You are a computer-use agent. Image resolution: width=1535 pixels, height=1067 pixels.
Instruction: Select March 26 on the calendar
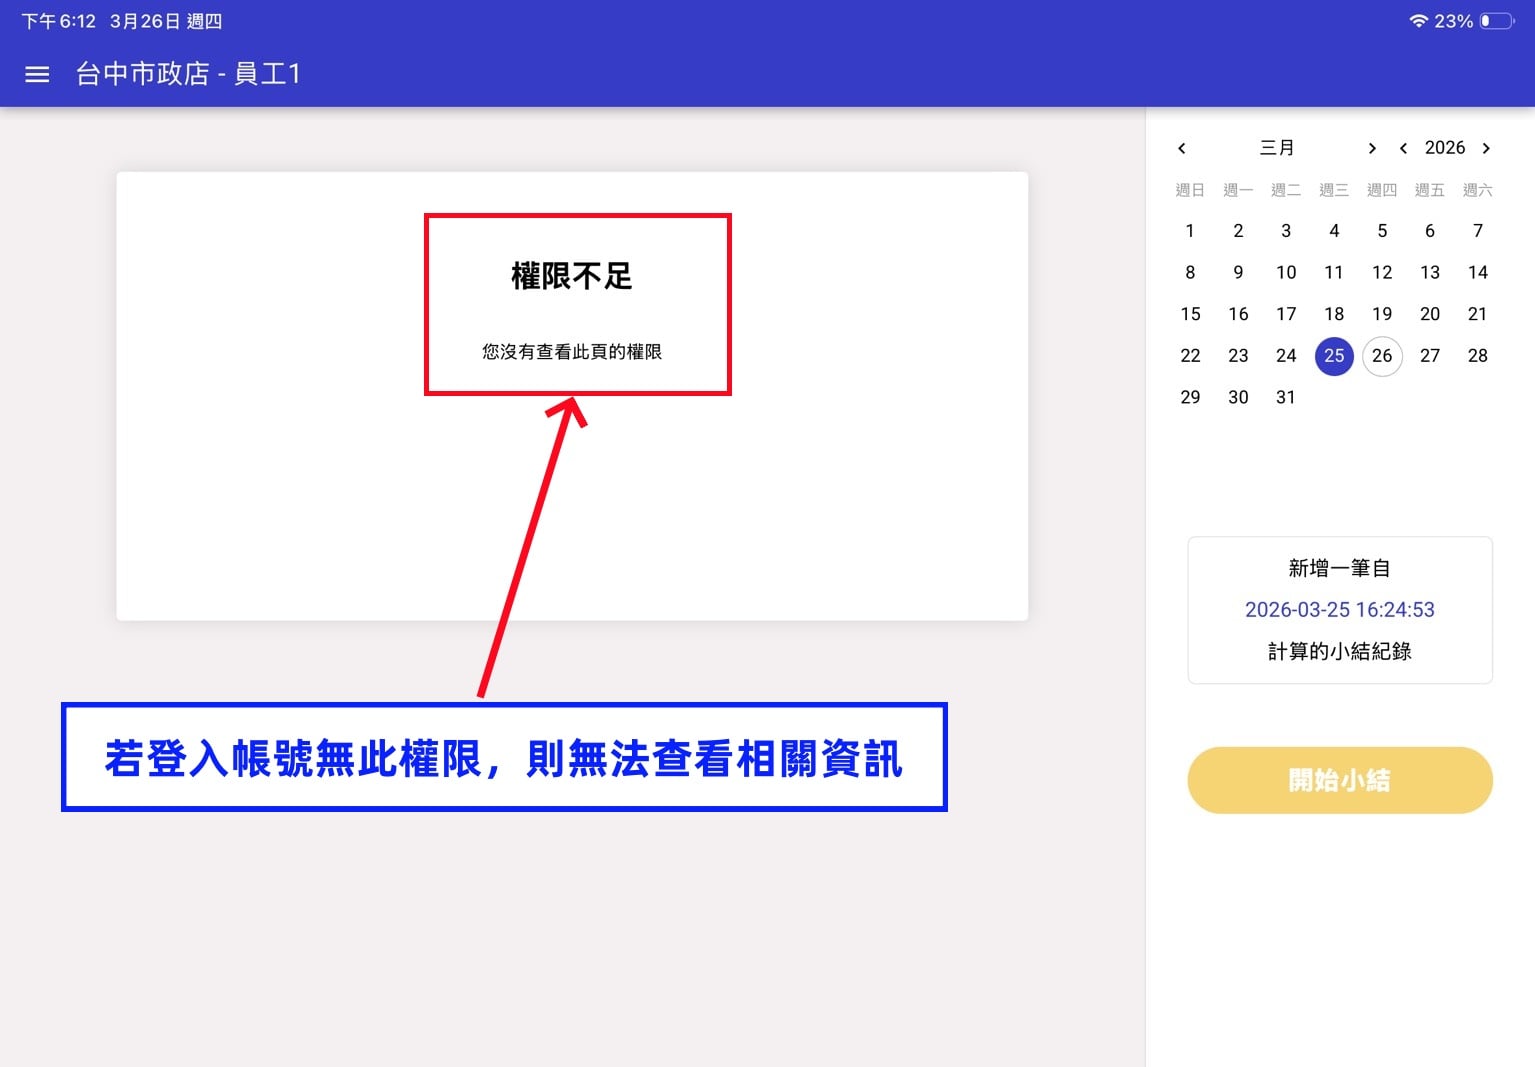pos(1382,355)
